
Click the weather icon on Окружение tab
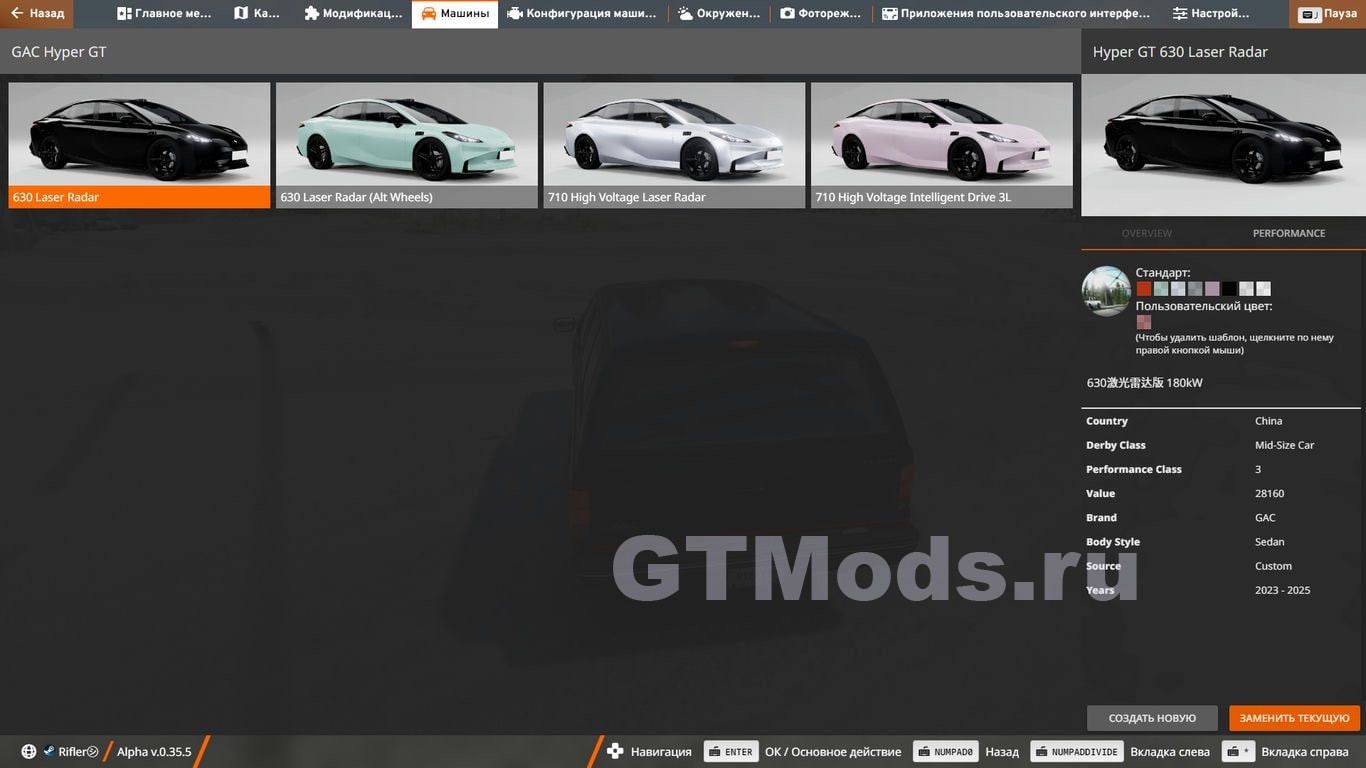(685, 14)
